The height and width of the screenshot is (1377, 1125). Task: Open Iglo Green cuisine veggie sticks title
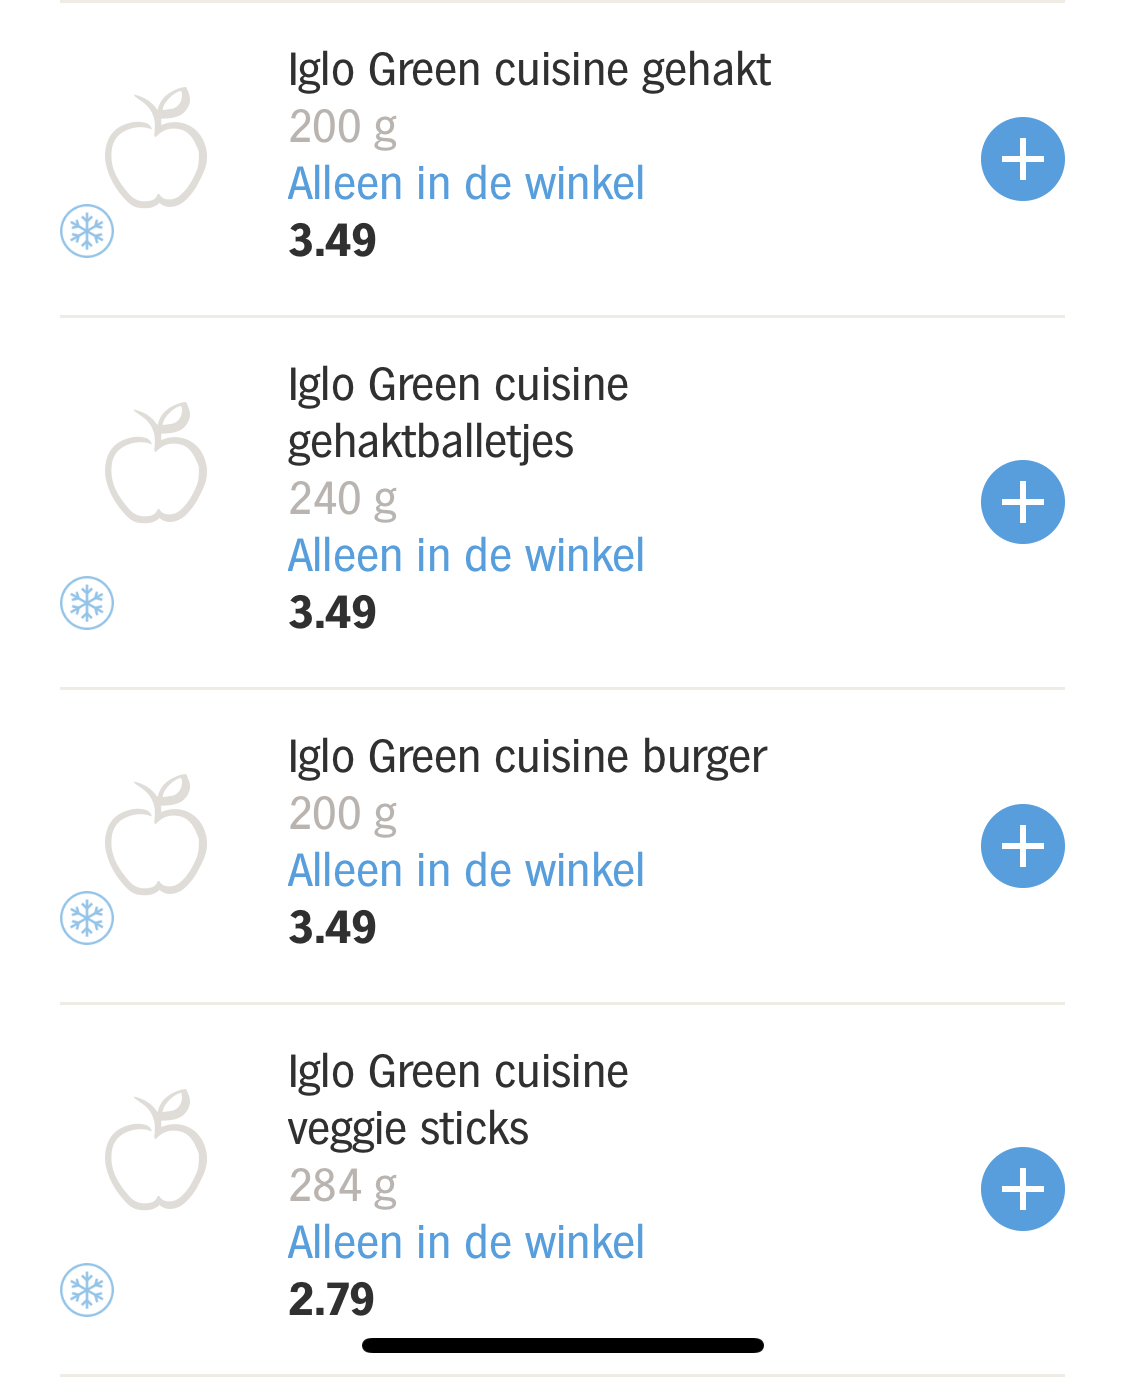pyautogui.click(x=458, y=1100)
